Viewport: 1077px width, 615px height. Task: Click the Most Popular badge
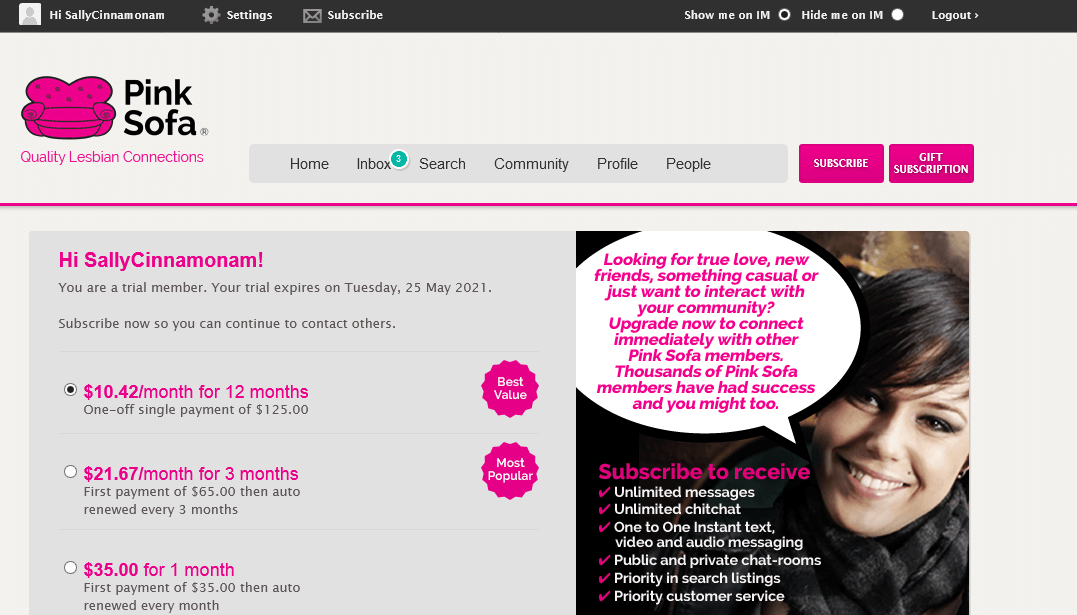pyautogui.click(x=510, y=470)
